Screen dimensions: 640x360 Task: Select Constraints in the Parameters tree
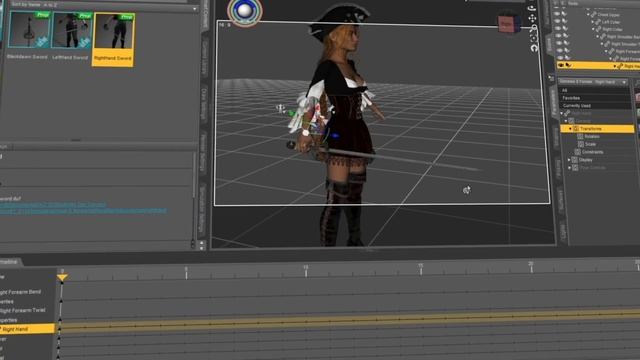[x=592, y=152]
